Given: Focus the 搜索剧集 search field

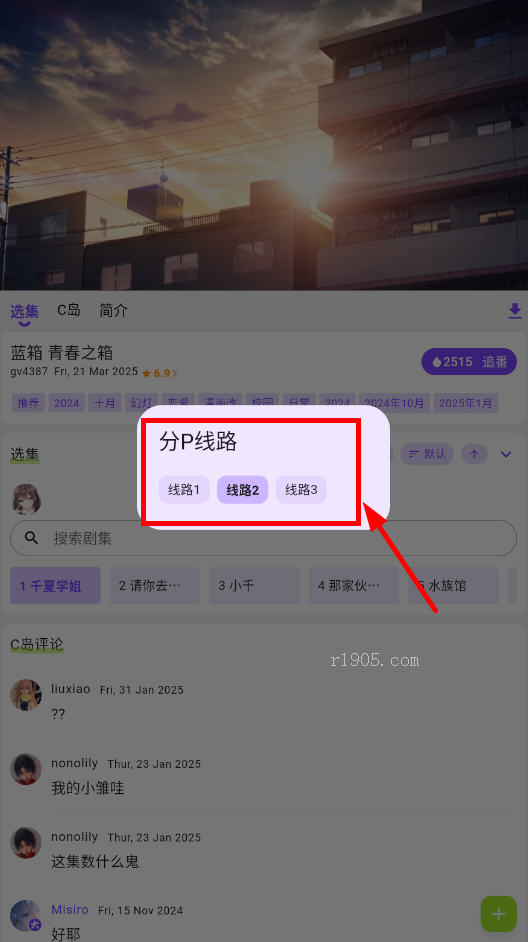Looking at the screenshot, I should click(264, 538).
